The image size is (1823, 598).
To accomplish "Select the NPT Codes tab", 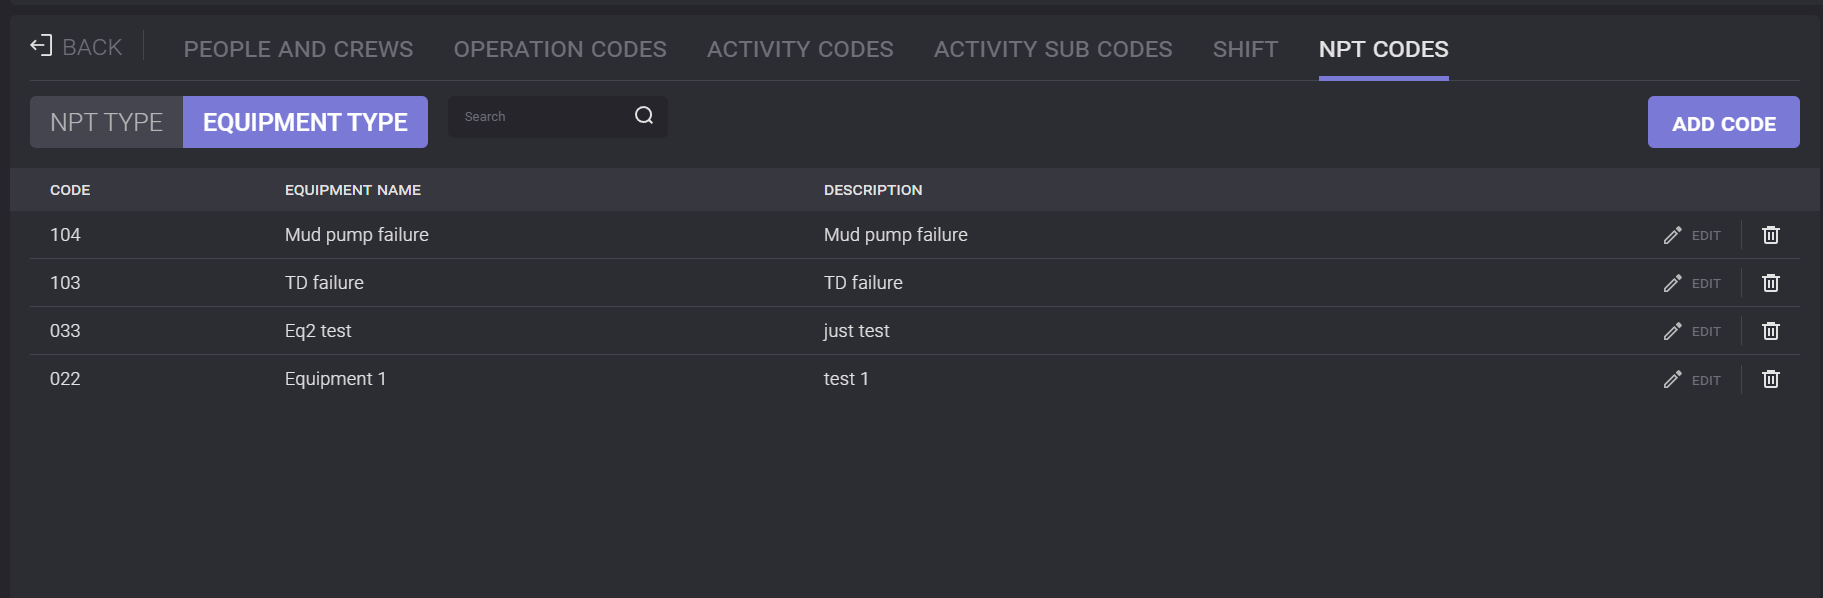I will click(1383, 49).
